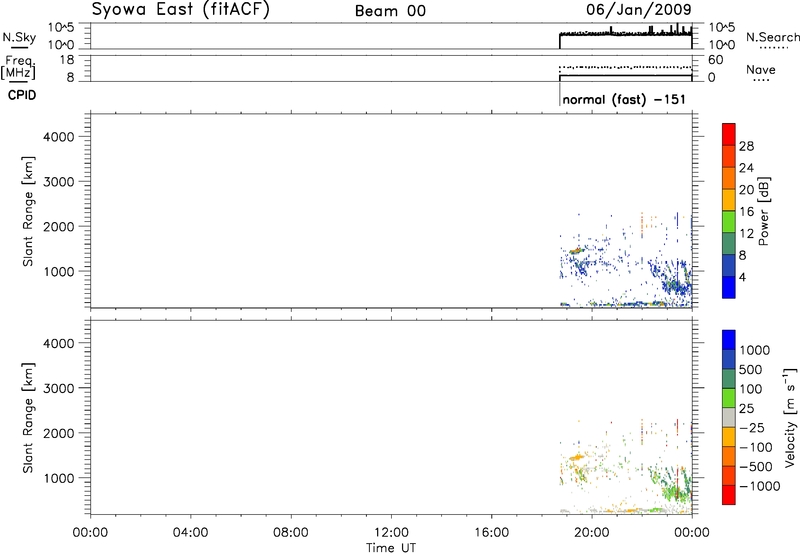
Task: Click the yellow 16-20 dB power colorbar segment
Action: pos(729,199)
